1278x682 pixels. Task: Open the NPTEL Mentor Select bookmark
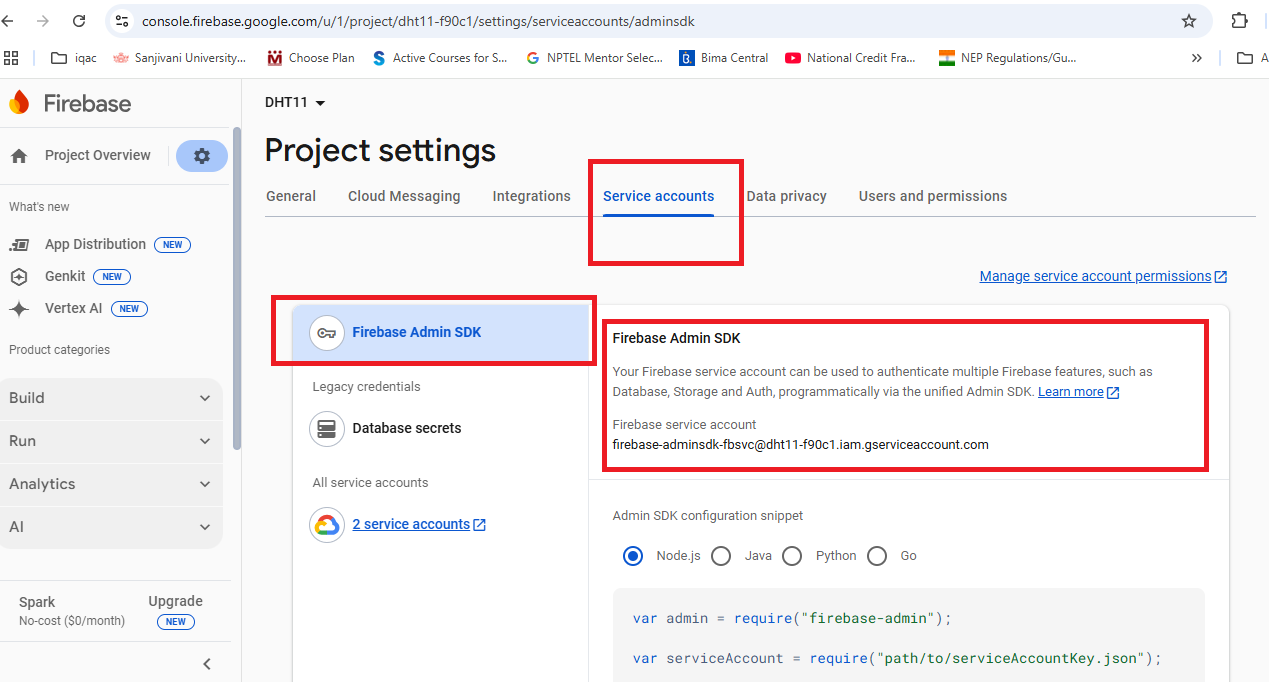tap(595, 58)
